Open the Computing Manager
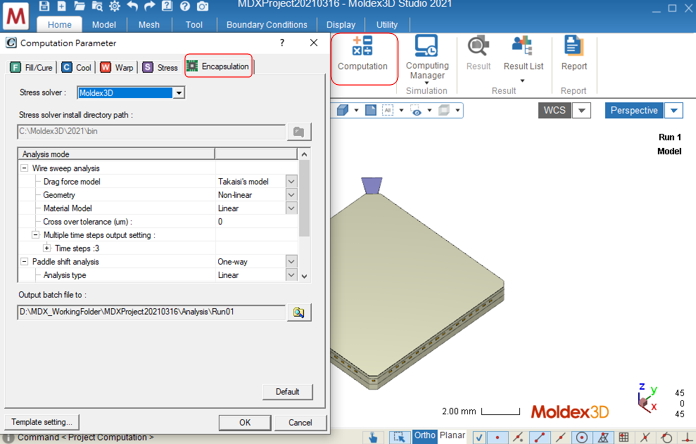 click(427, 56)
